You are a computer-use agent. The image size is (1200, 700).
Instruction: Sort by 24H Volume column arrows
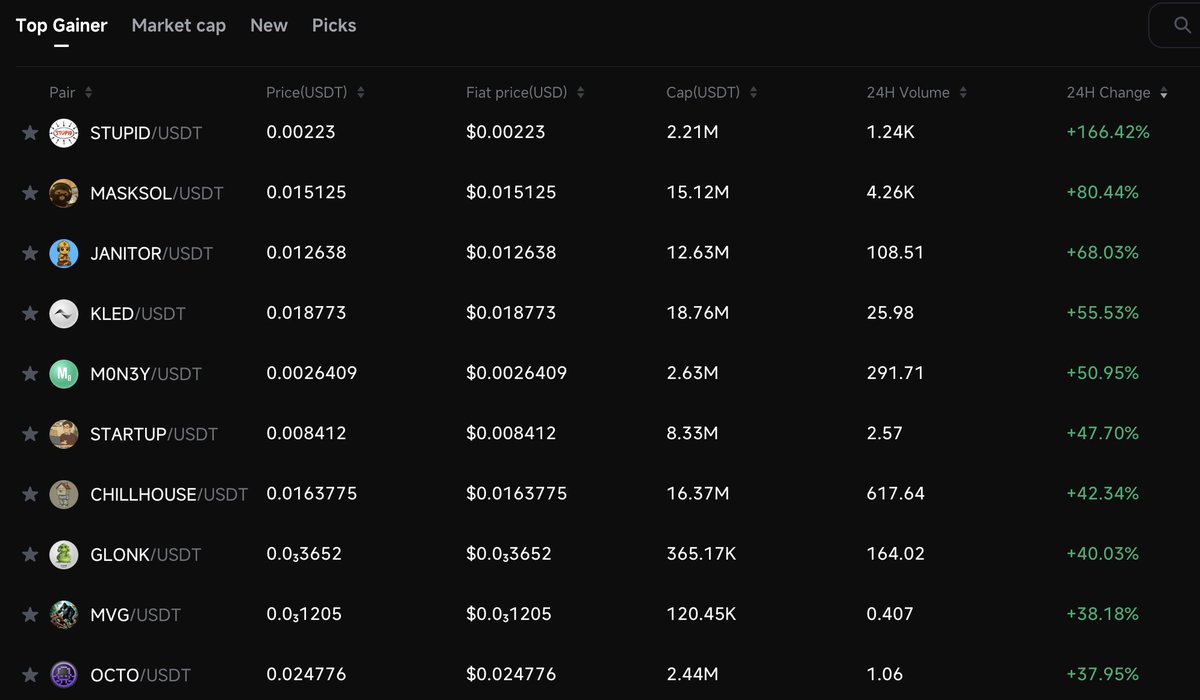click(x=963, y=93)
